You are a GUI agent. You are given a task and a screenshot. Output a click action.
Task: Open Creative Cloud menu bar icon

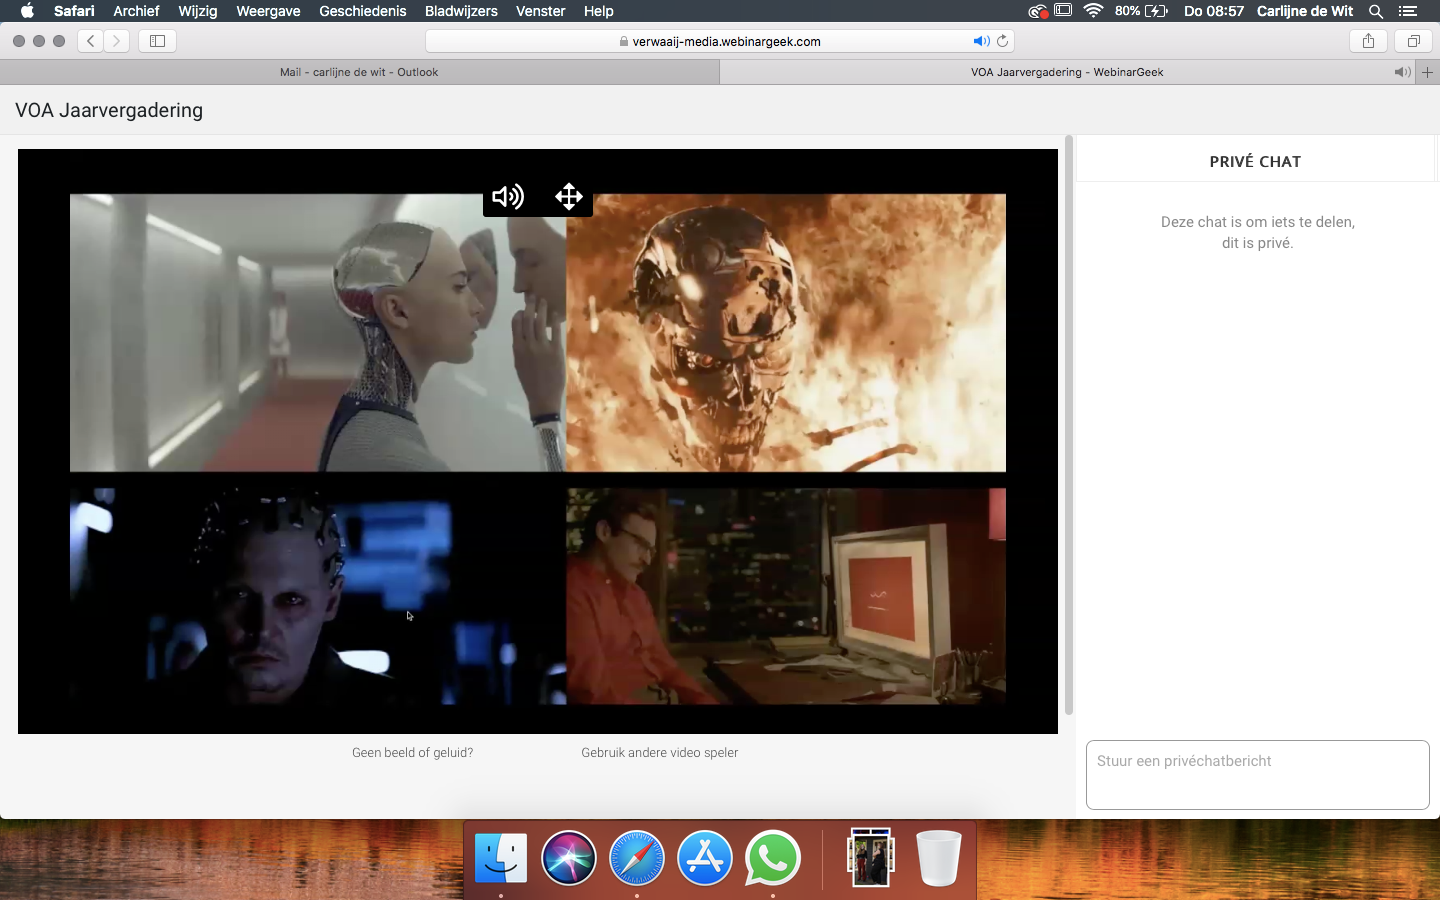pos(1038,11)
